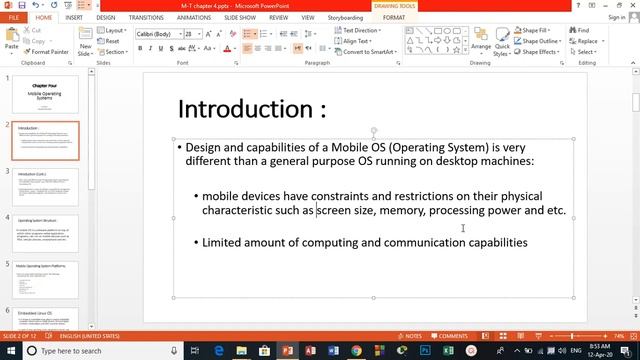Open the Shape Effects dropdown

(x=537, y=52)
